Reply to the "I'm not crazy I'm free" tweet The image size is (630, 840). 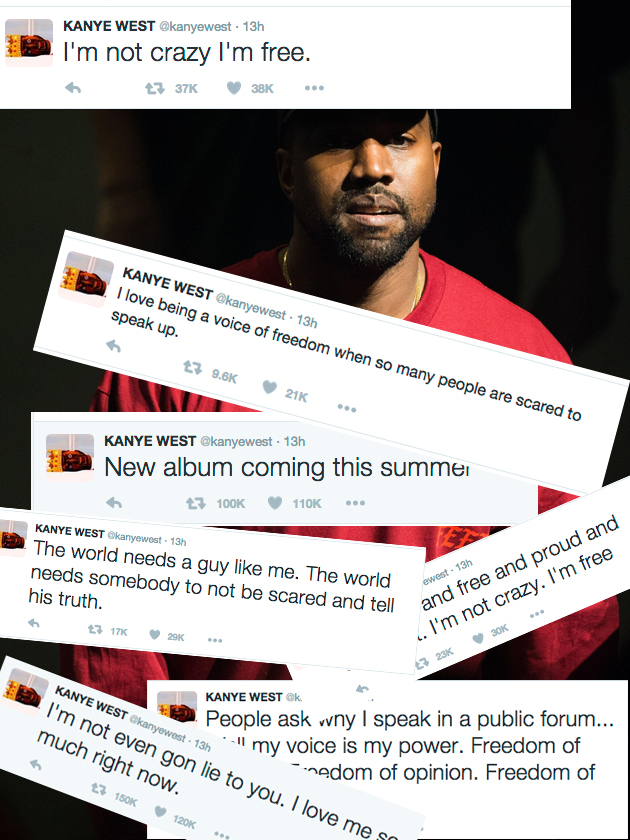pos(73,88)
